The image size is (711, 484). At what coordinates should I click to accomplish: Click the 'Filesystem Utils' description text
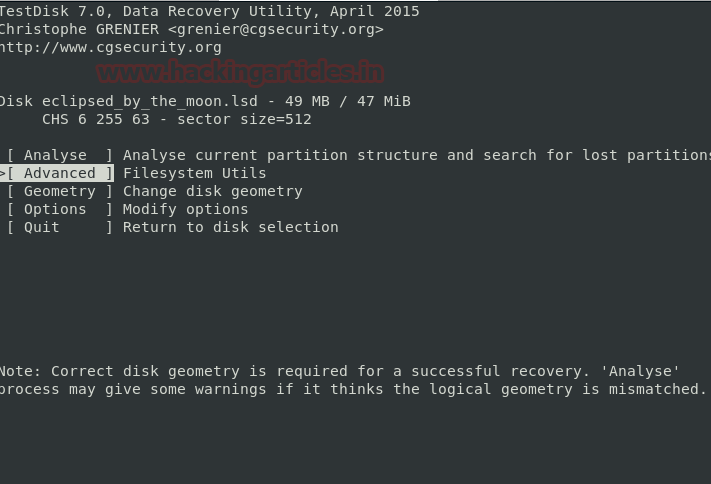tap(194, 173)
